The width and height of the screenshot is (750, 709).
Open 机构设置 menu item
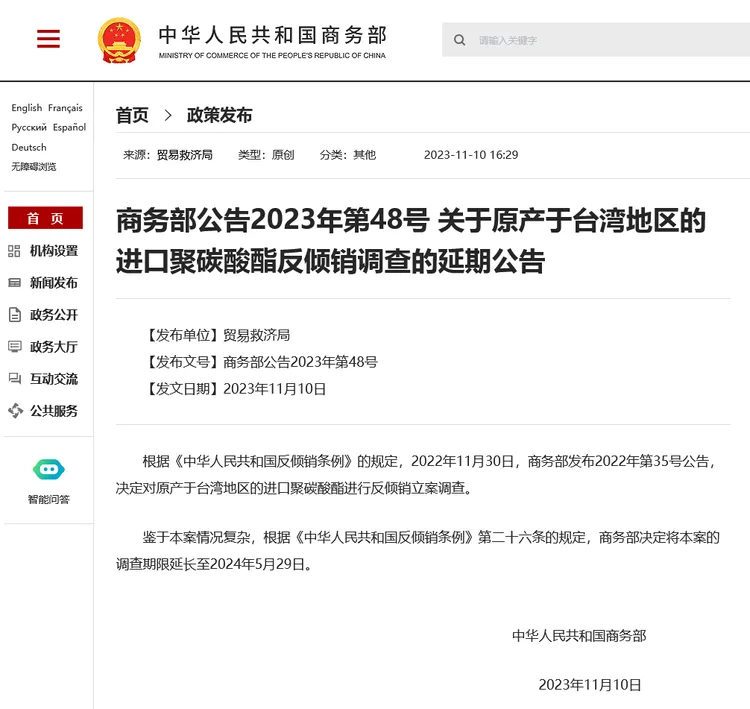coord(54,251)
